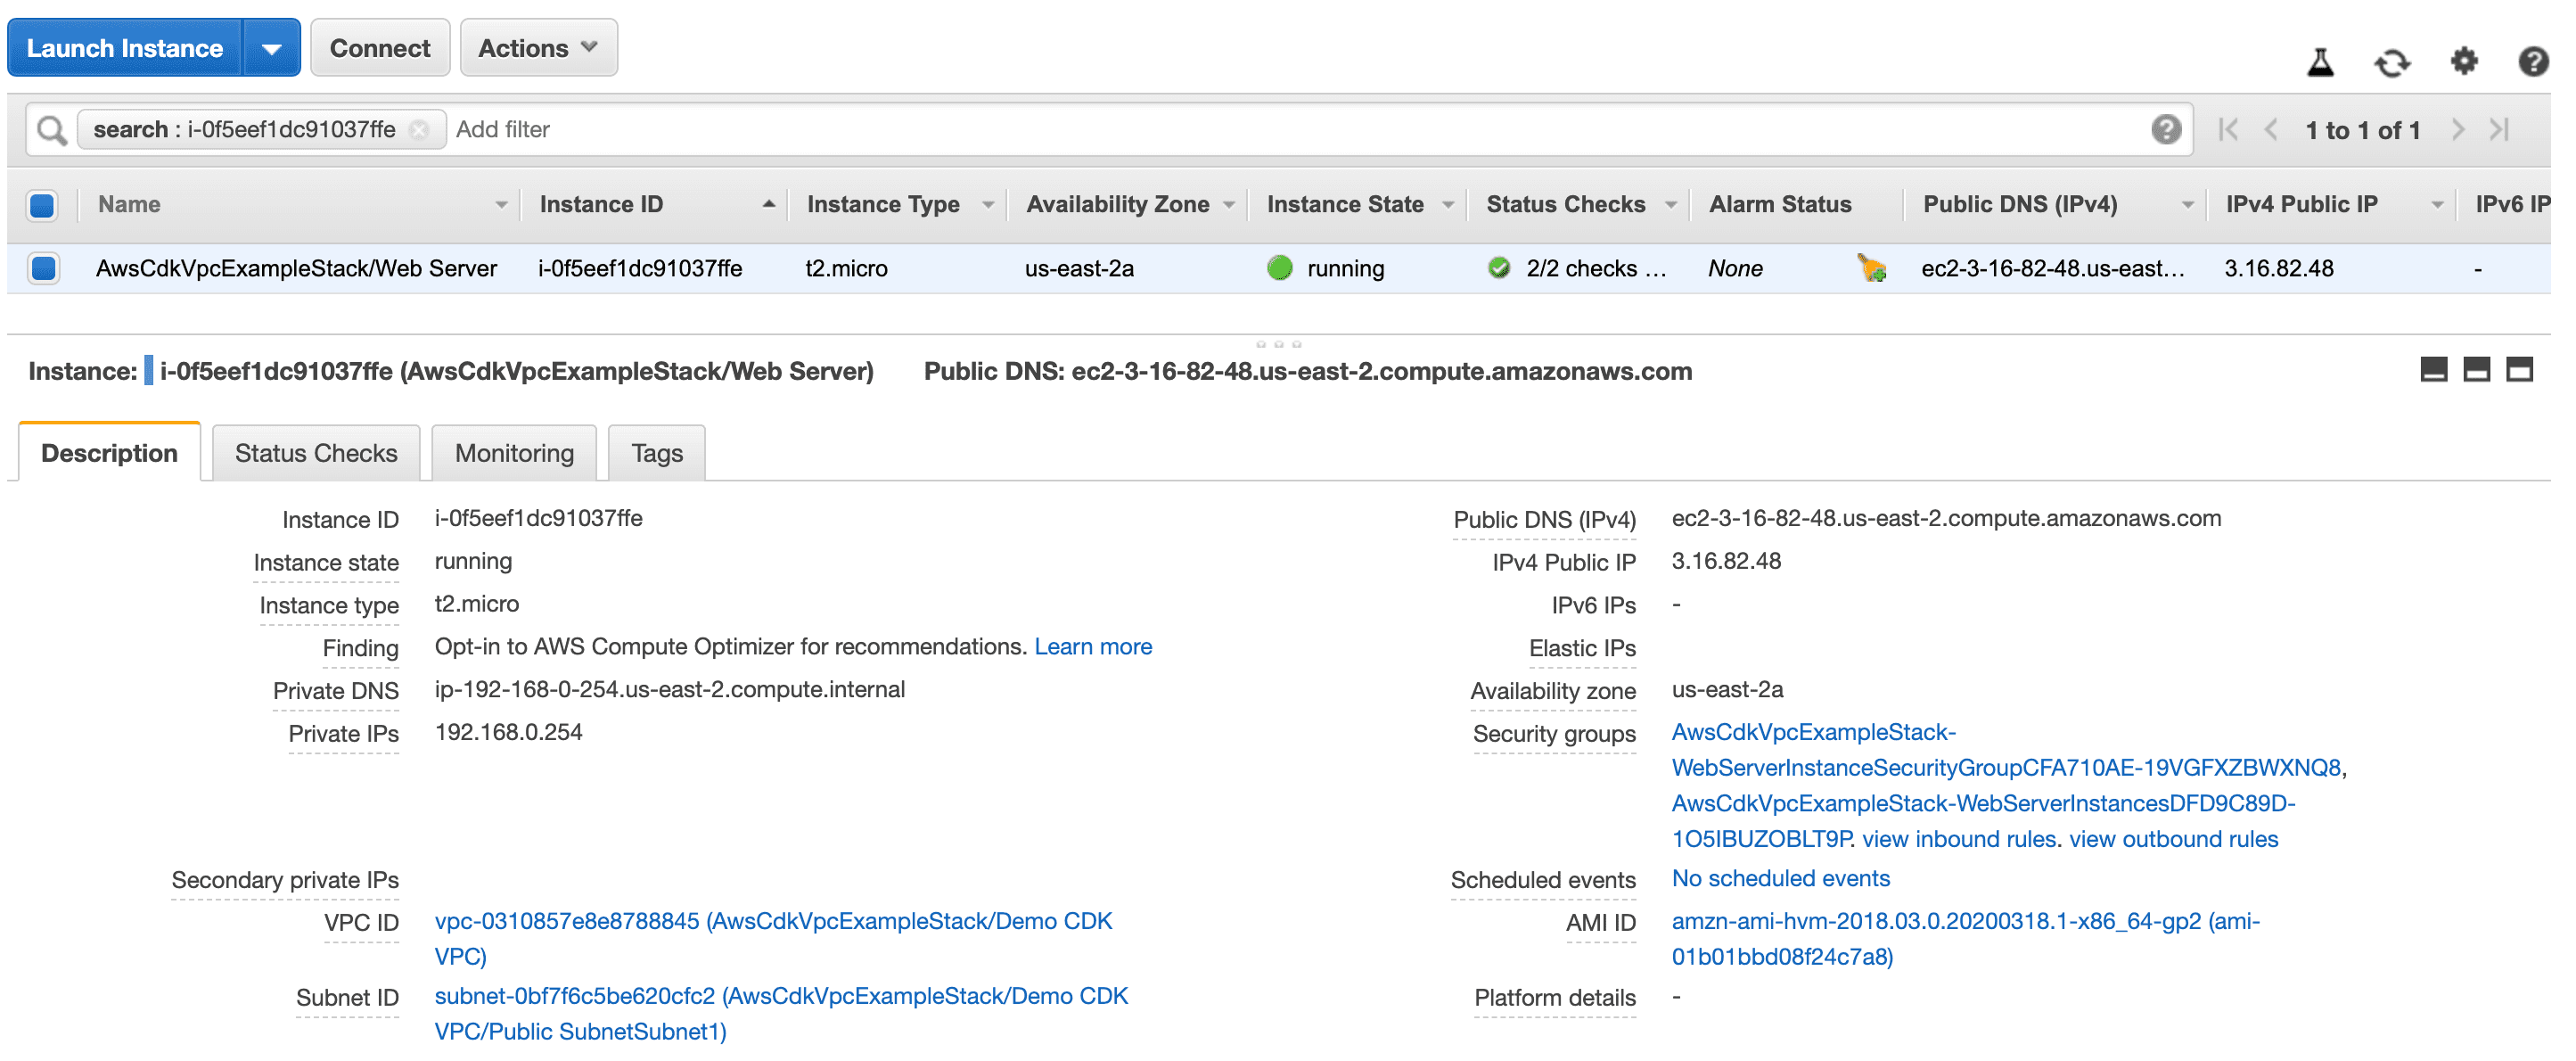Open the VPC ID vpc-0310857e8e8788845 link
Image resolution: width=2576 pixels, height=1061 pixels.
[x=773, y=939]
